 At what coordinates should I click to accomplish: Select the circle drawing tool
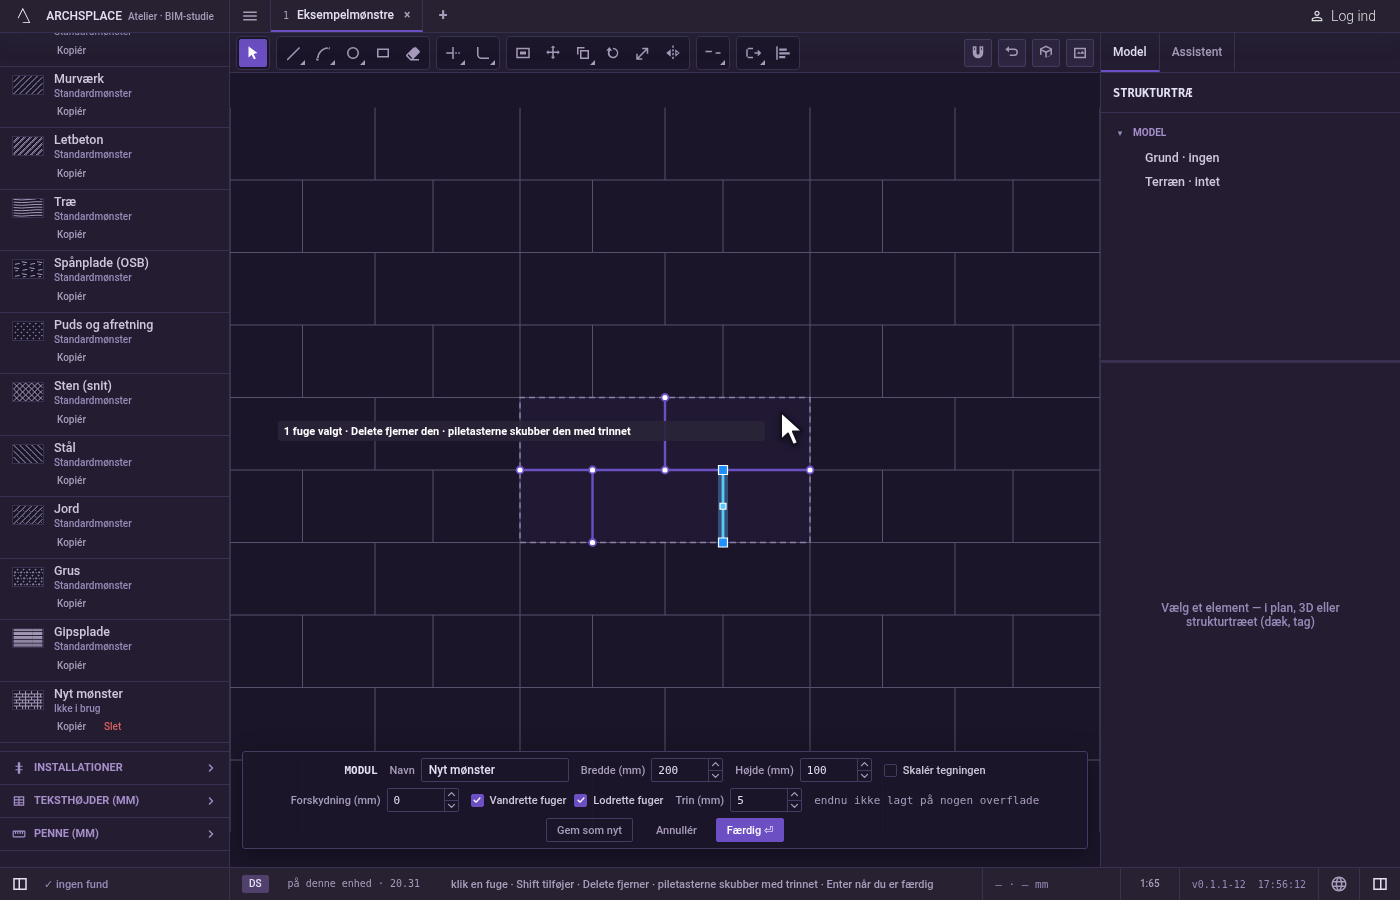[353, 53]
